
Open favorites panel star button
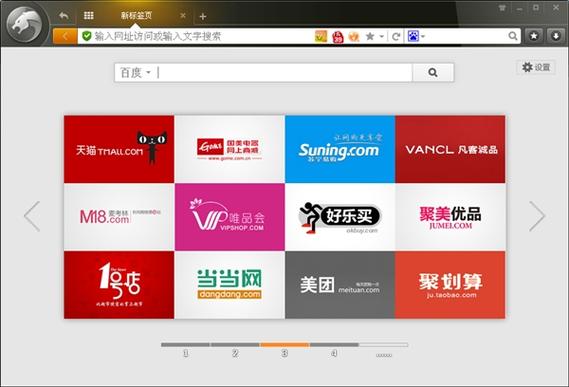tap(534, 36)
